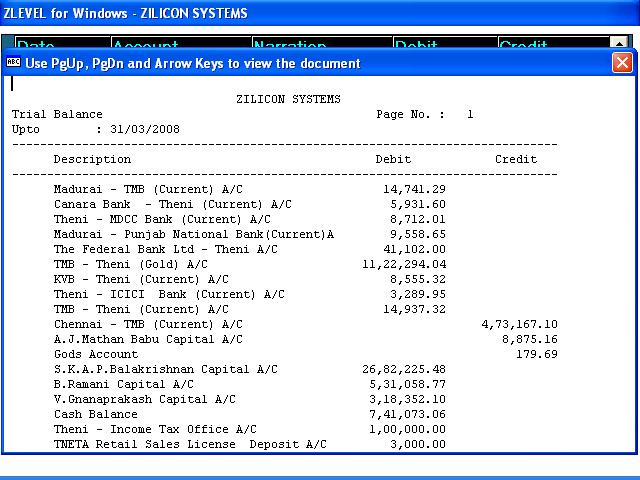Image resolution: width=640 pixels, height=480 pixels.
Task: Select 'Theni - Income Tax Office A/C'
Action: [155, 429]
